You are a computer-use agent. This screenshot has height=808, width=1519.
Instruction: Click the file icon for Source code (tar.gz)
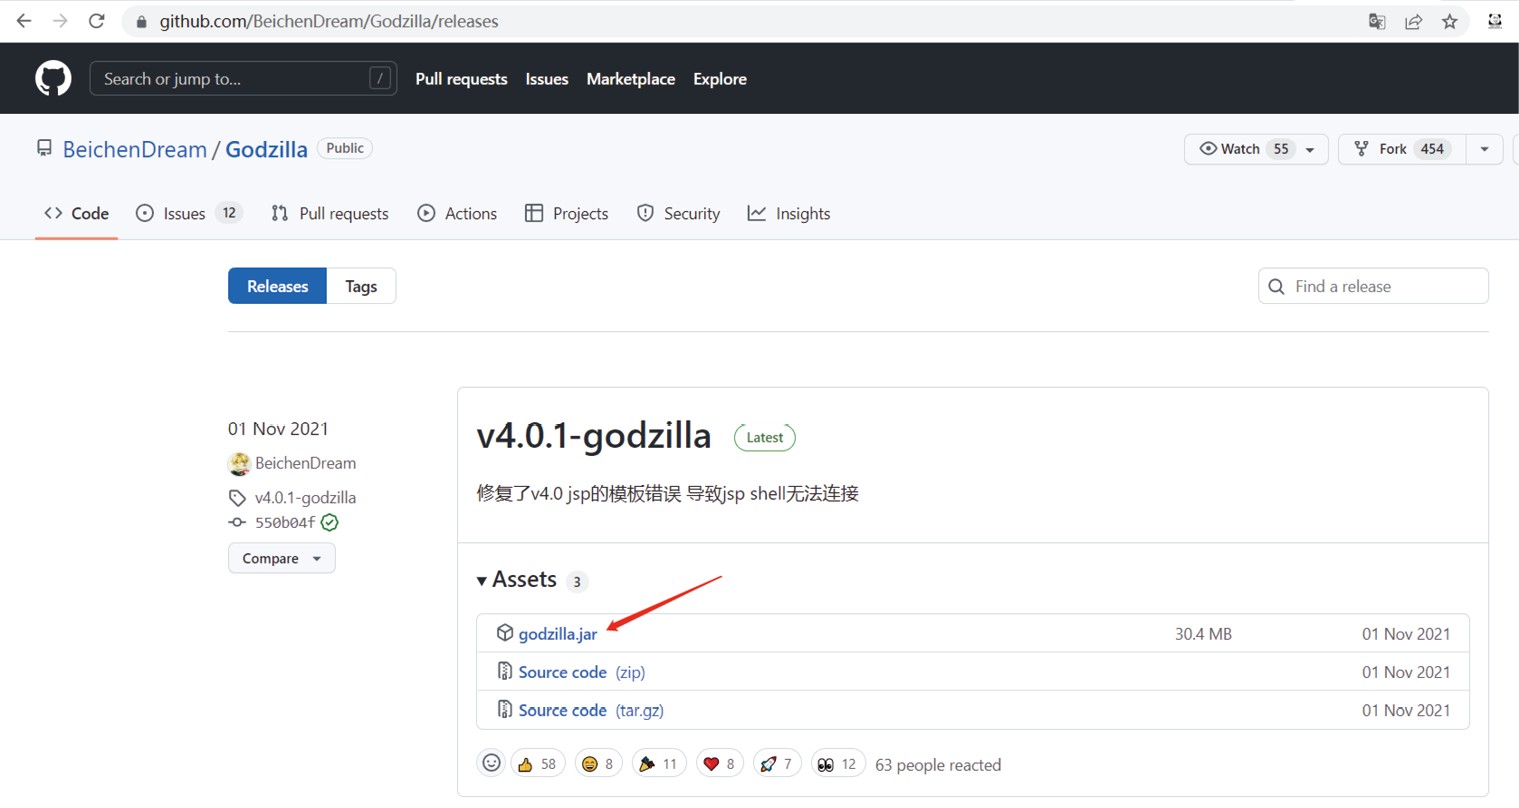[x=505, y=709]
